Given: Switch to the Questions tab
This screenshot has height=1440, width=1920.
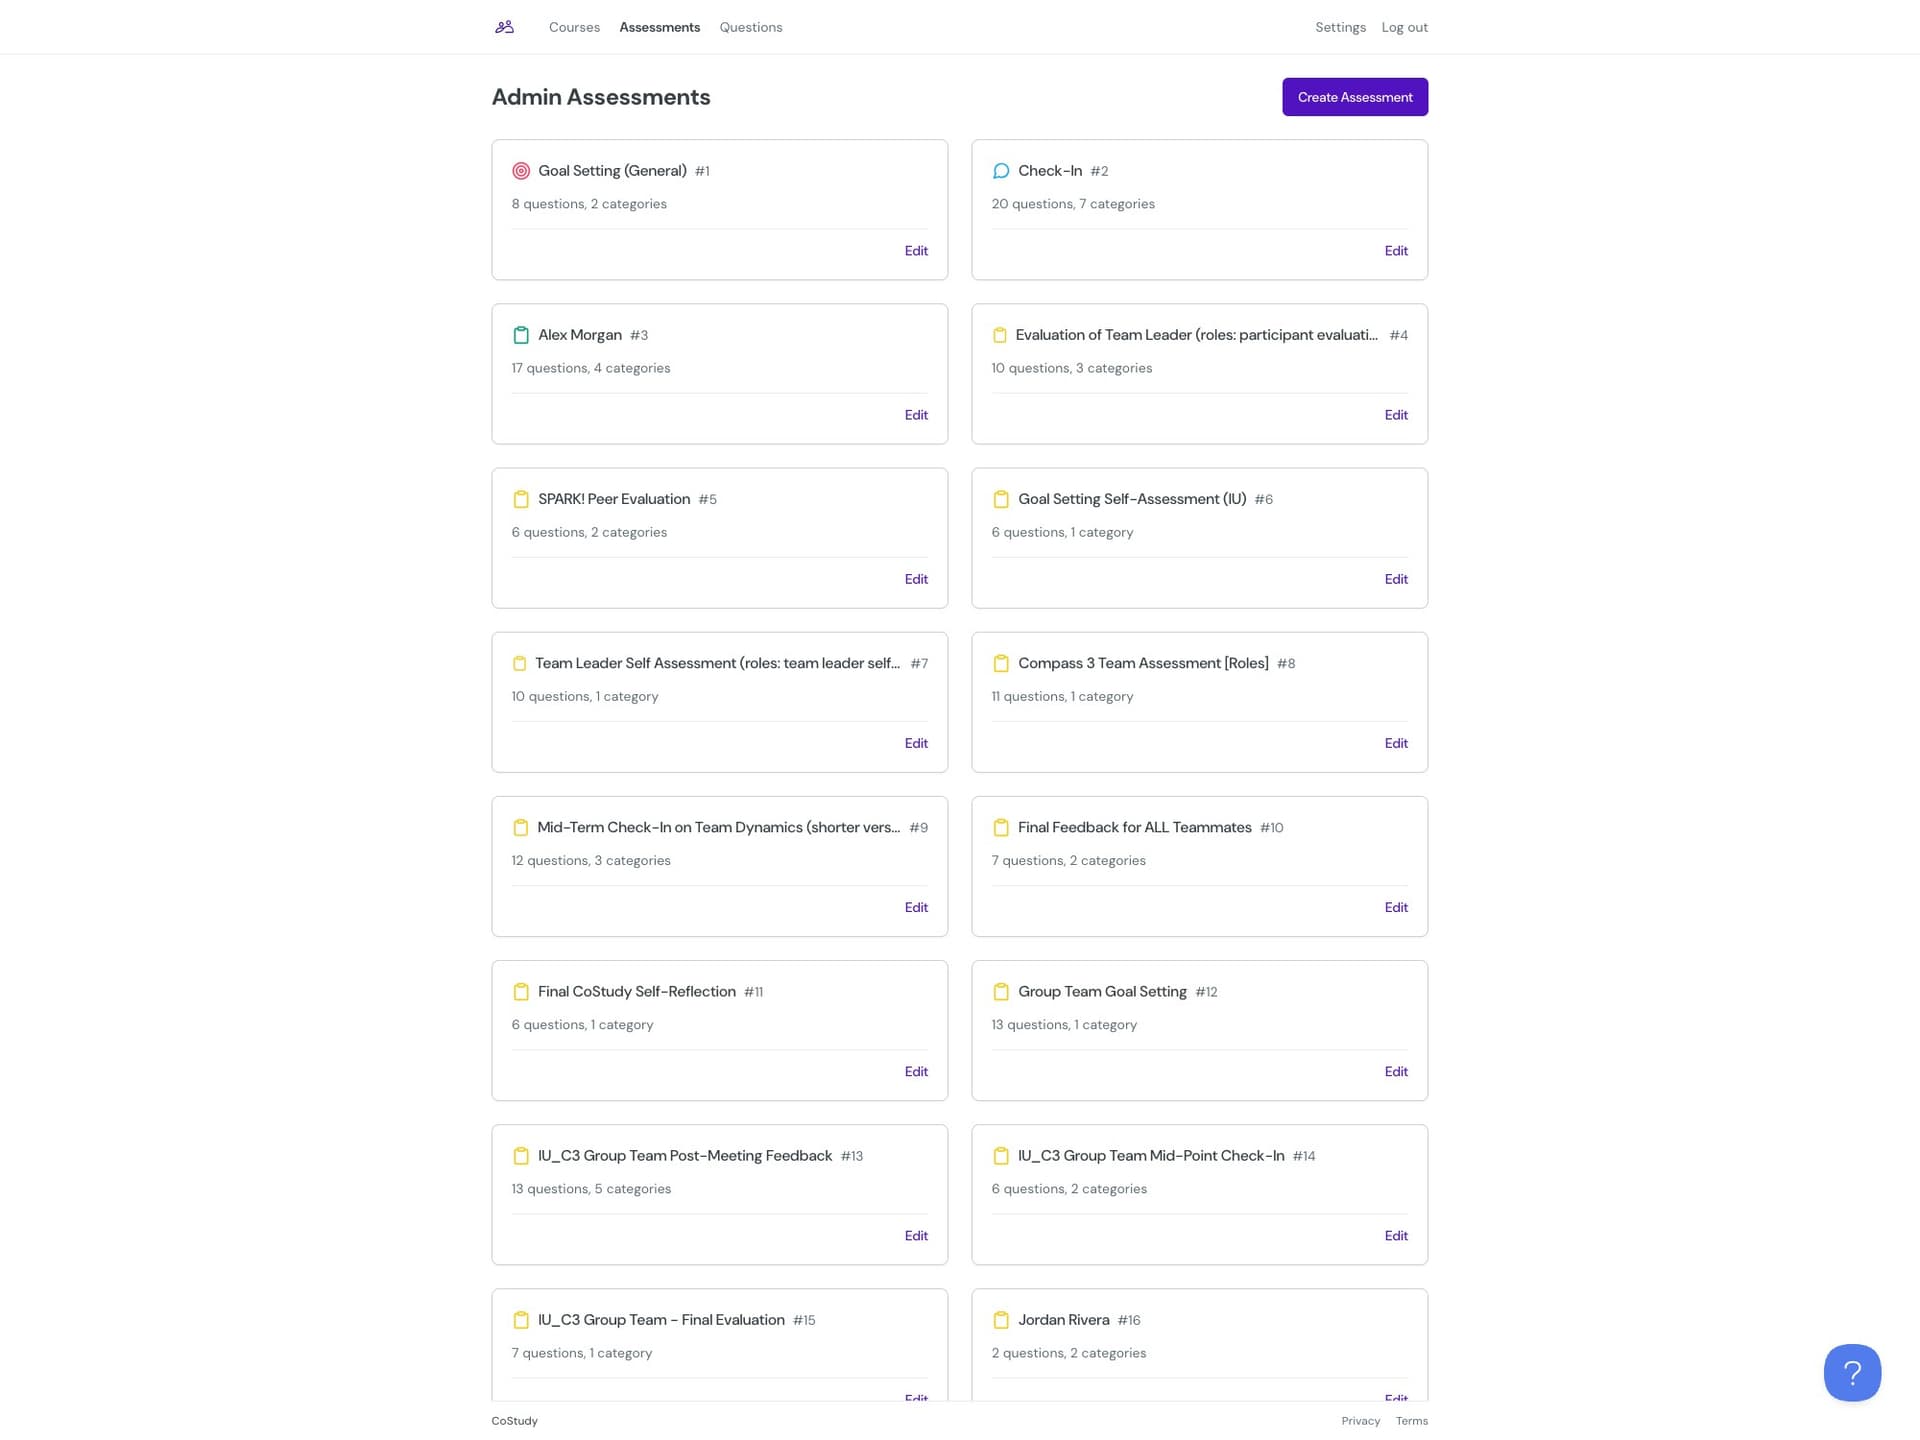Looking at the screenshot, I should pos(751,27).
